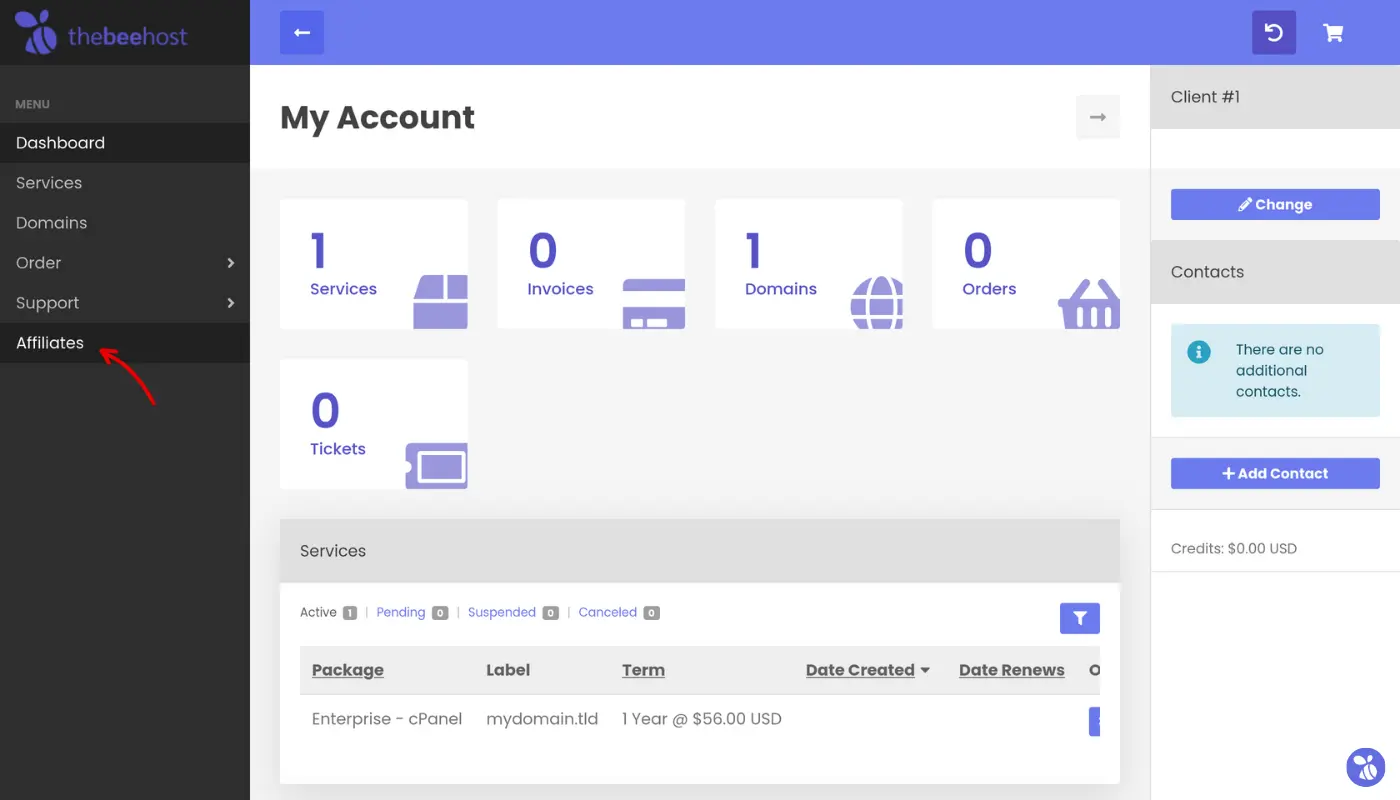Click the thebeehost logo
This screenshot has width=1400, height=800.
(x=101, y=33)
